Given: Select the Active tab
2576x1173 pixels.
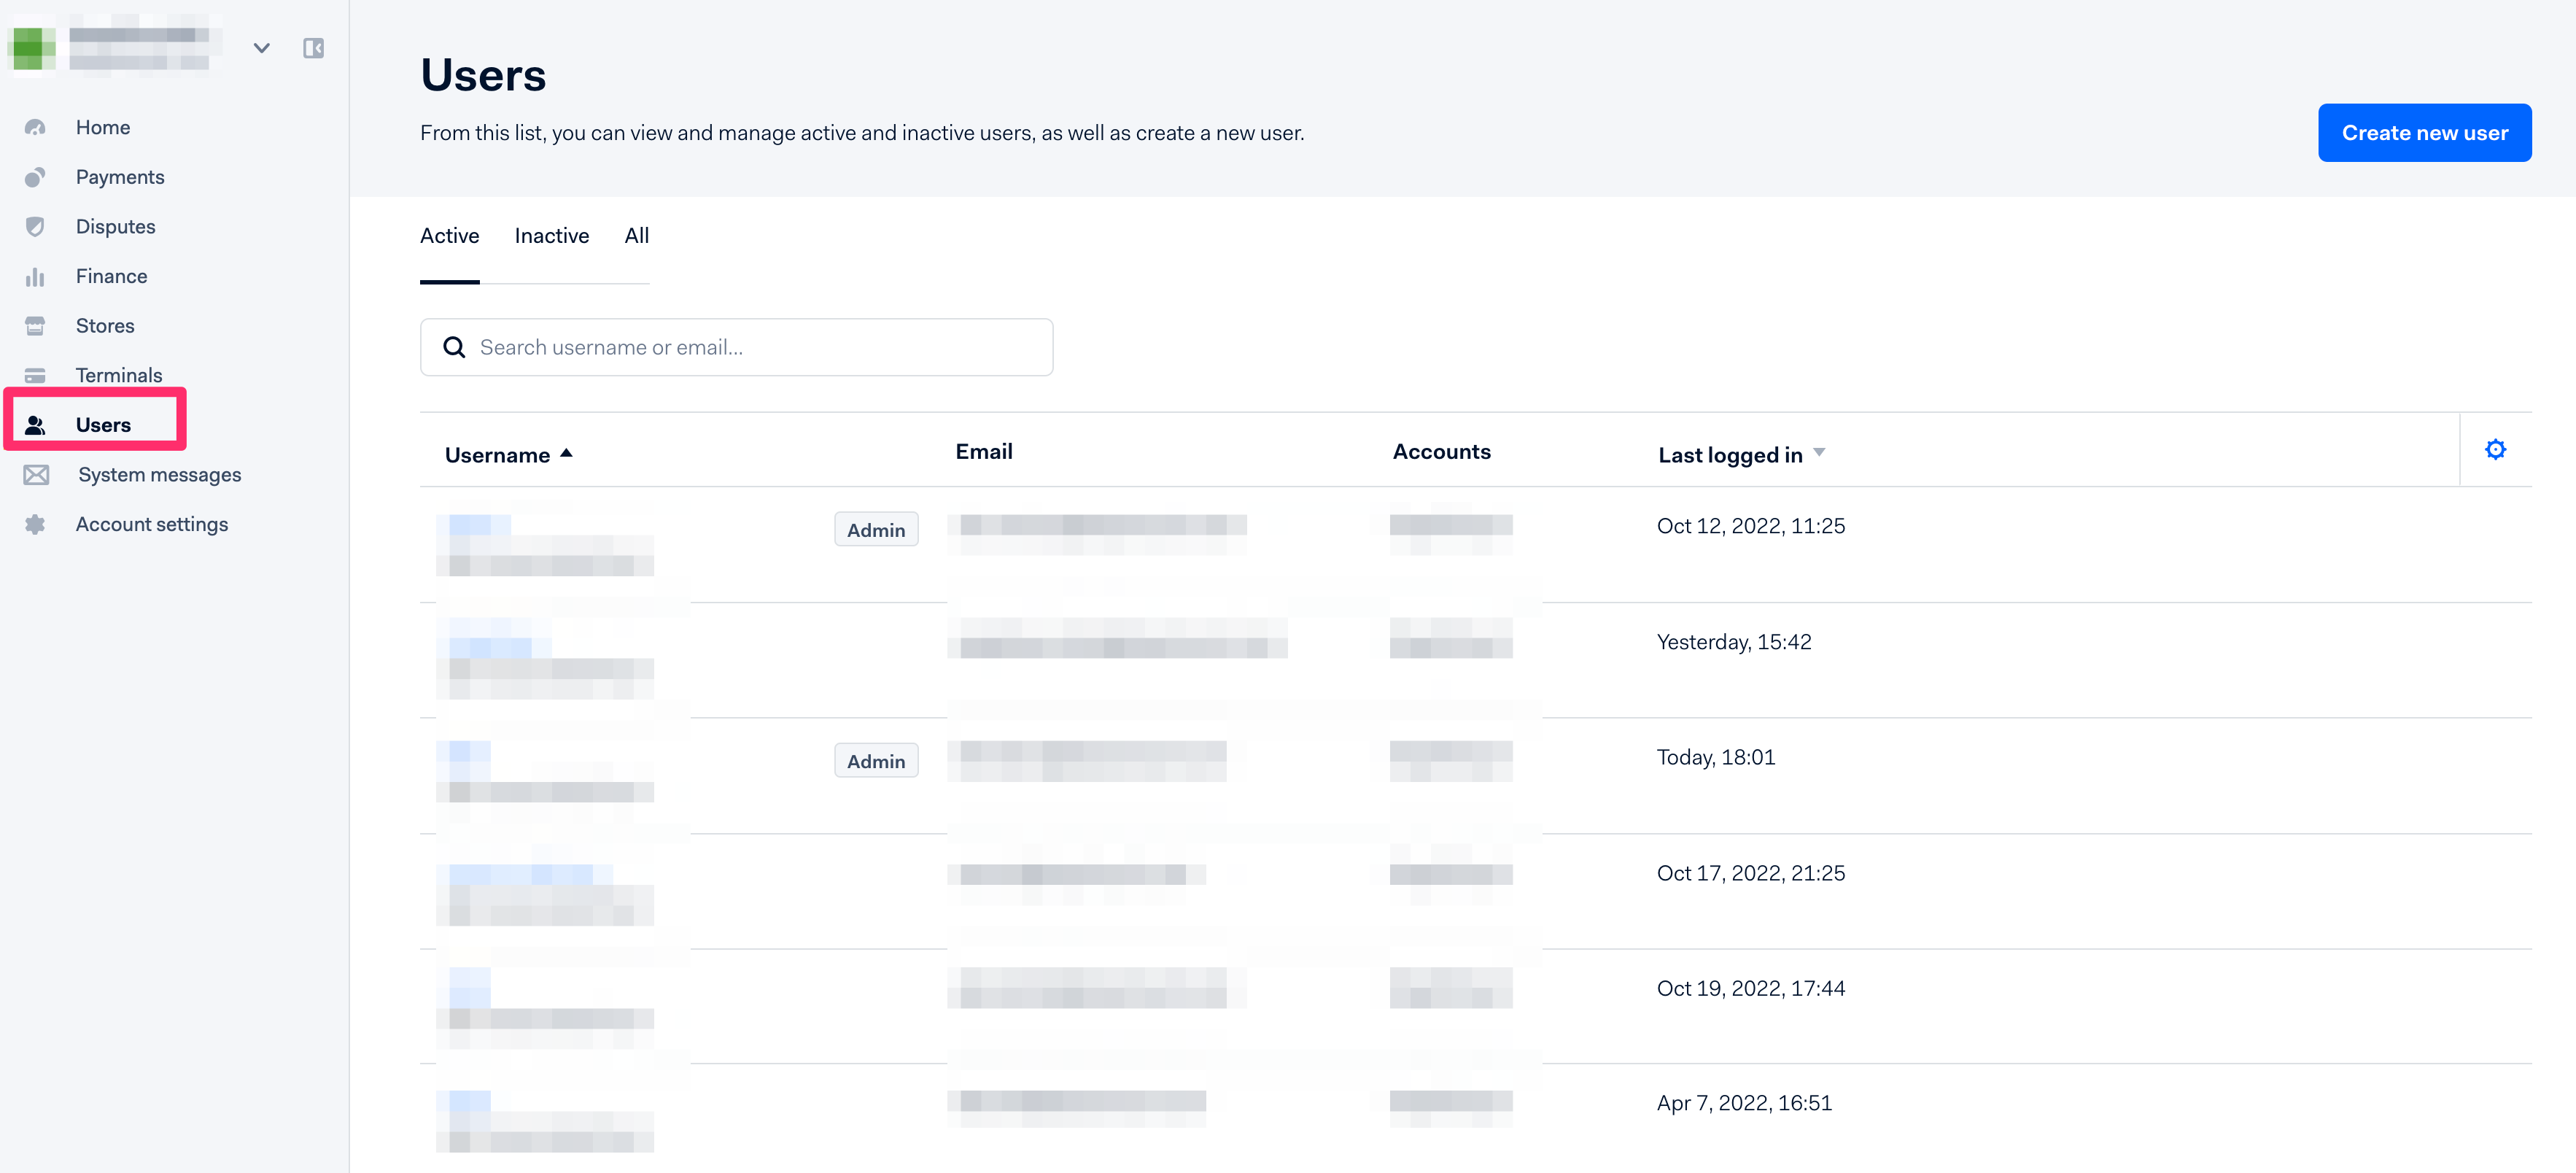Looking at the screenshot, I should (x=449, y=236).
